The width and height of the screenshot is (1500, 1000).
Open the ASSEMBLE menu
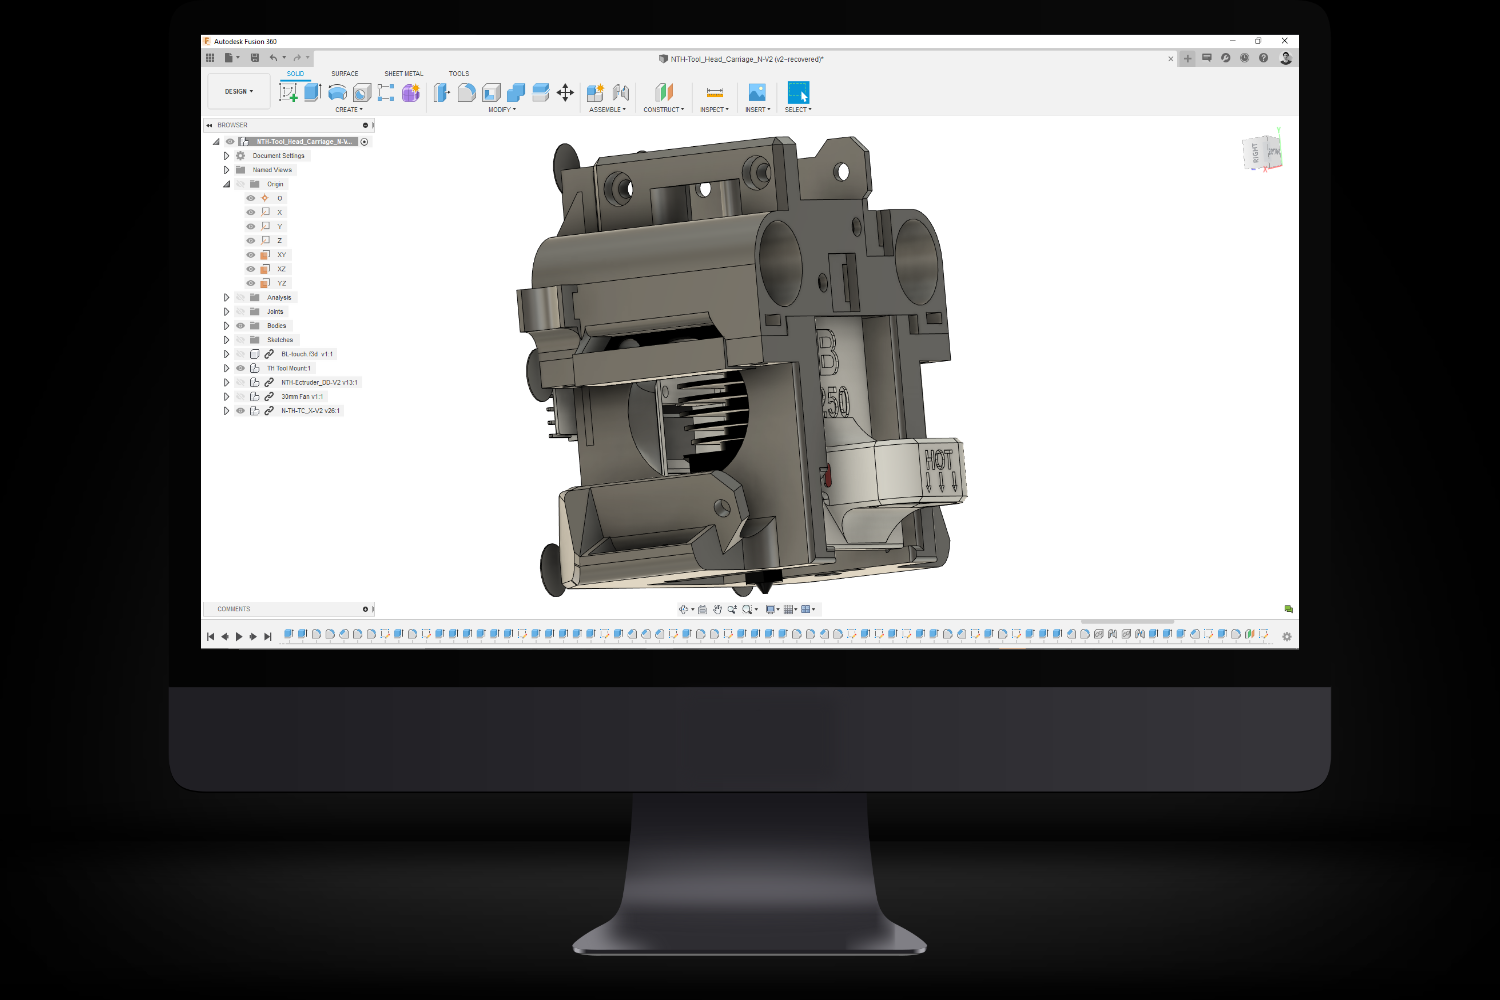pos(608,110)
